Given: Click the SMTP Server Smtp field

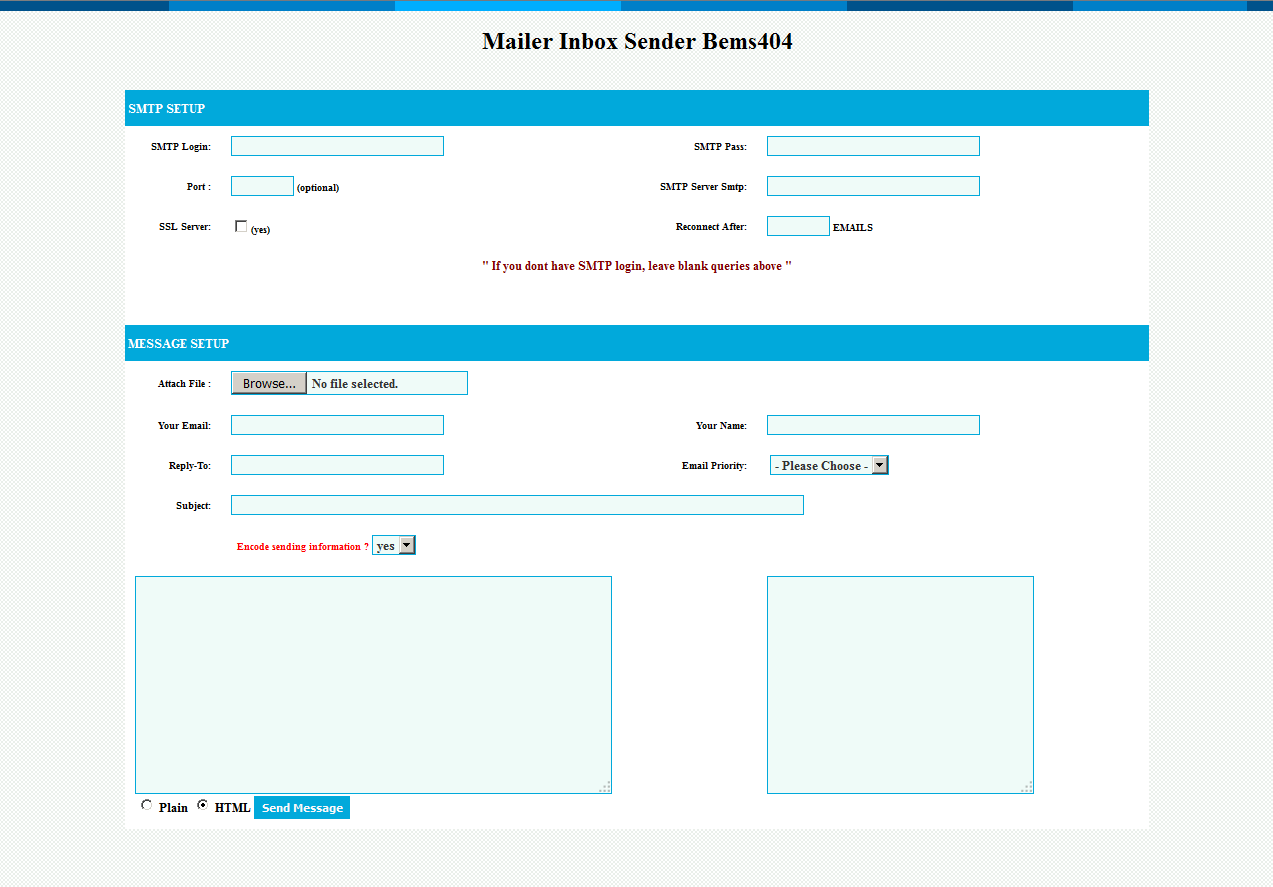Looking at the screenshot, I should pyautogui.click(x=872, y=185).
